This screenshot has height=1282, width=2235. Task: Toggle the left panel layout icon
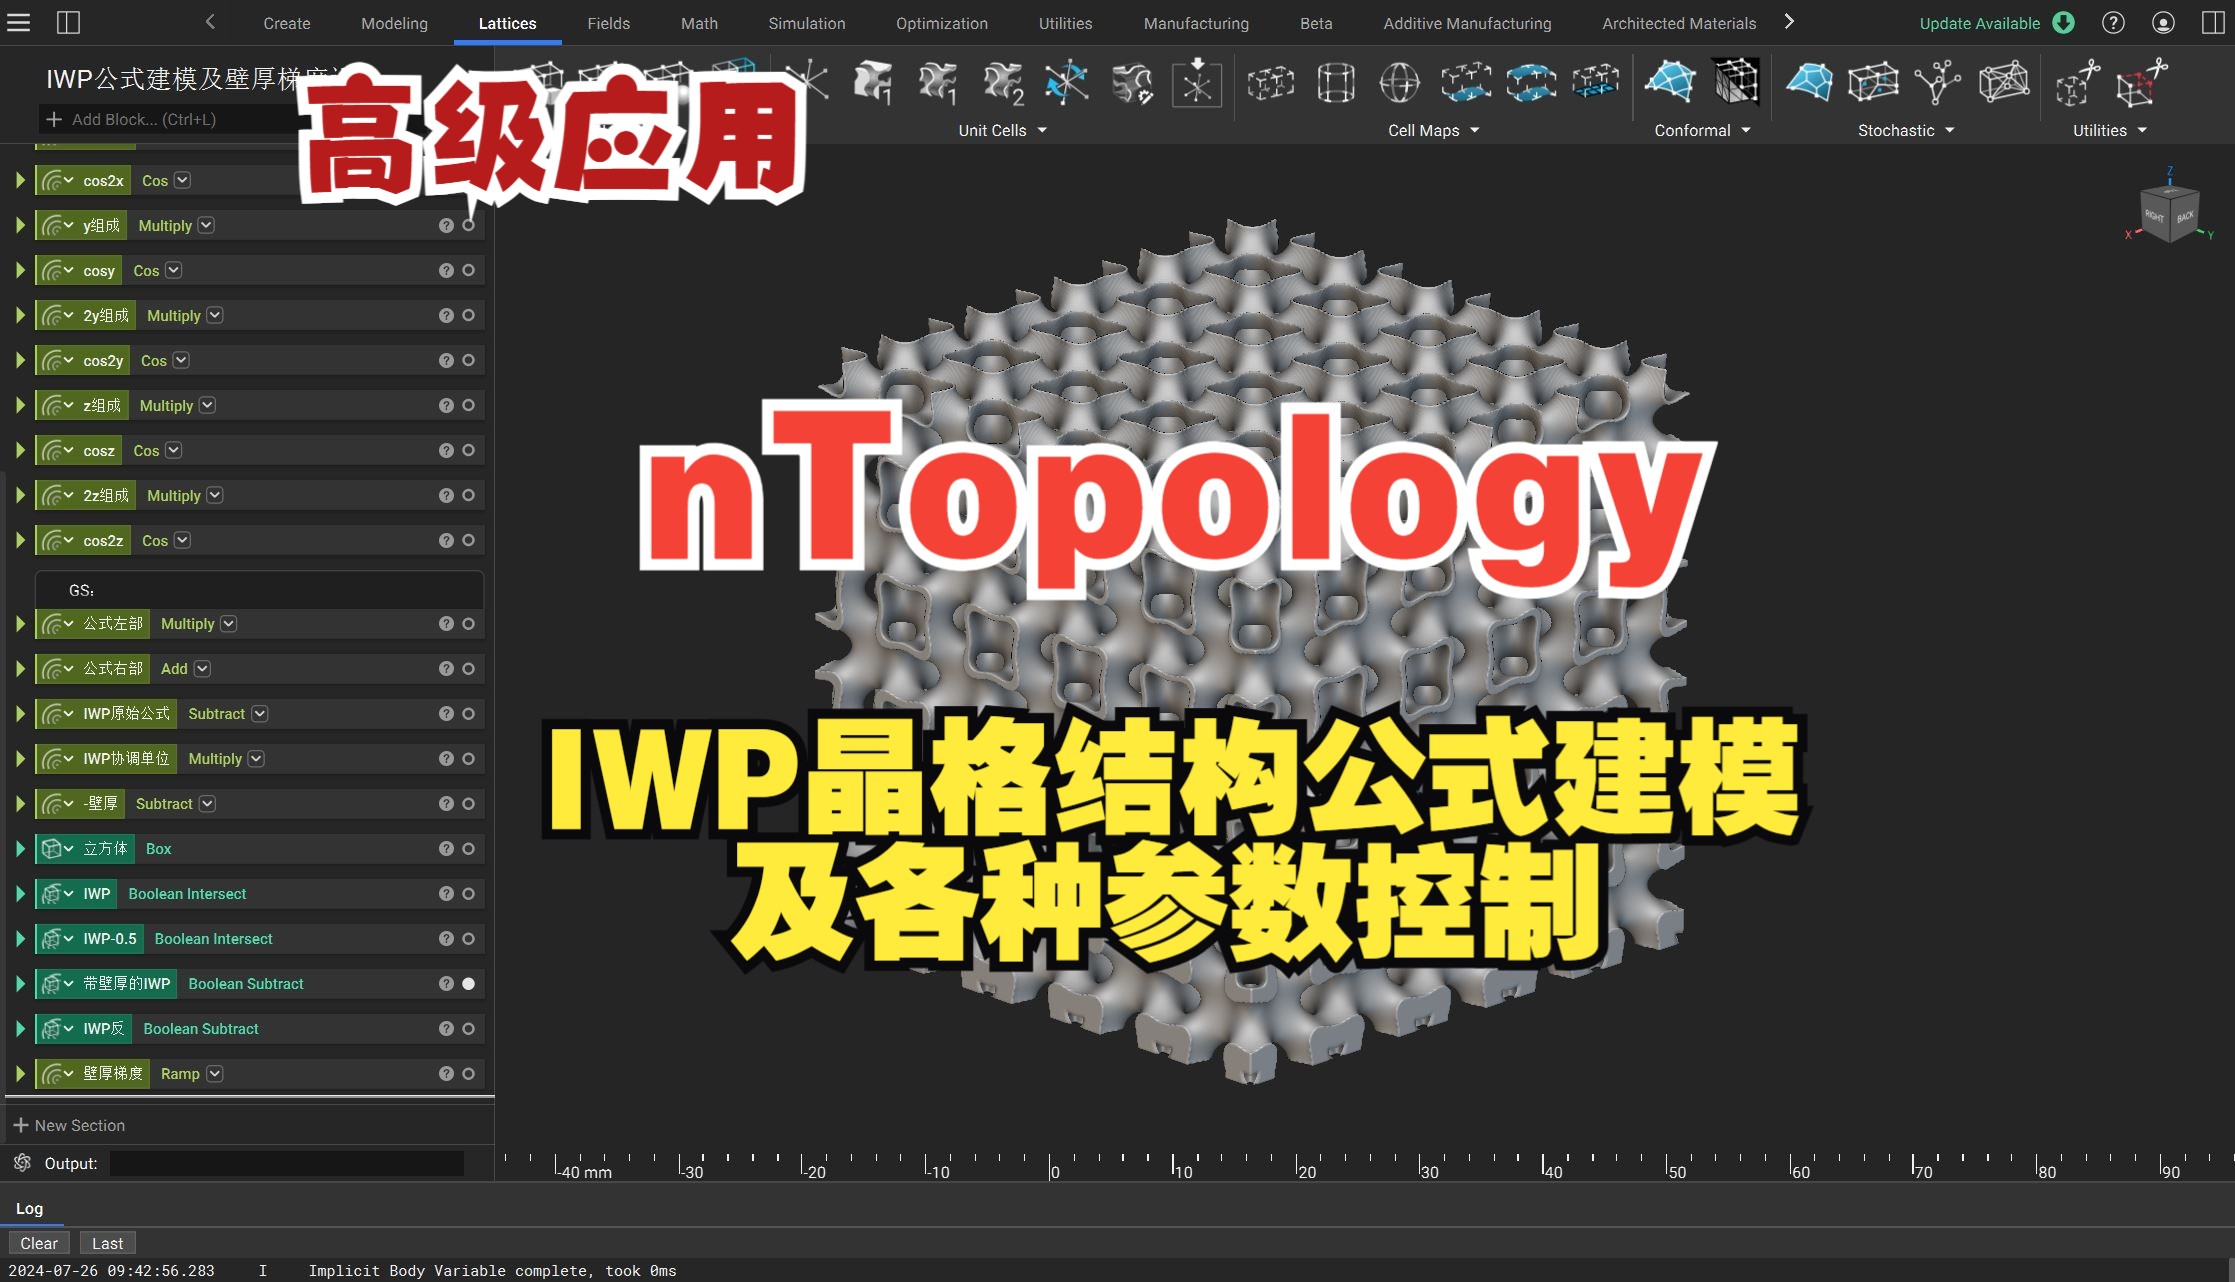point(68,22)
